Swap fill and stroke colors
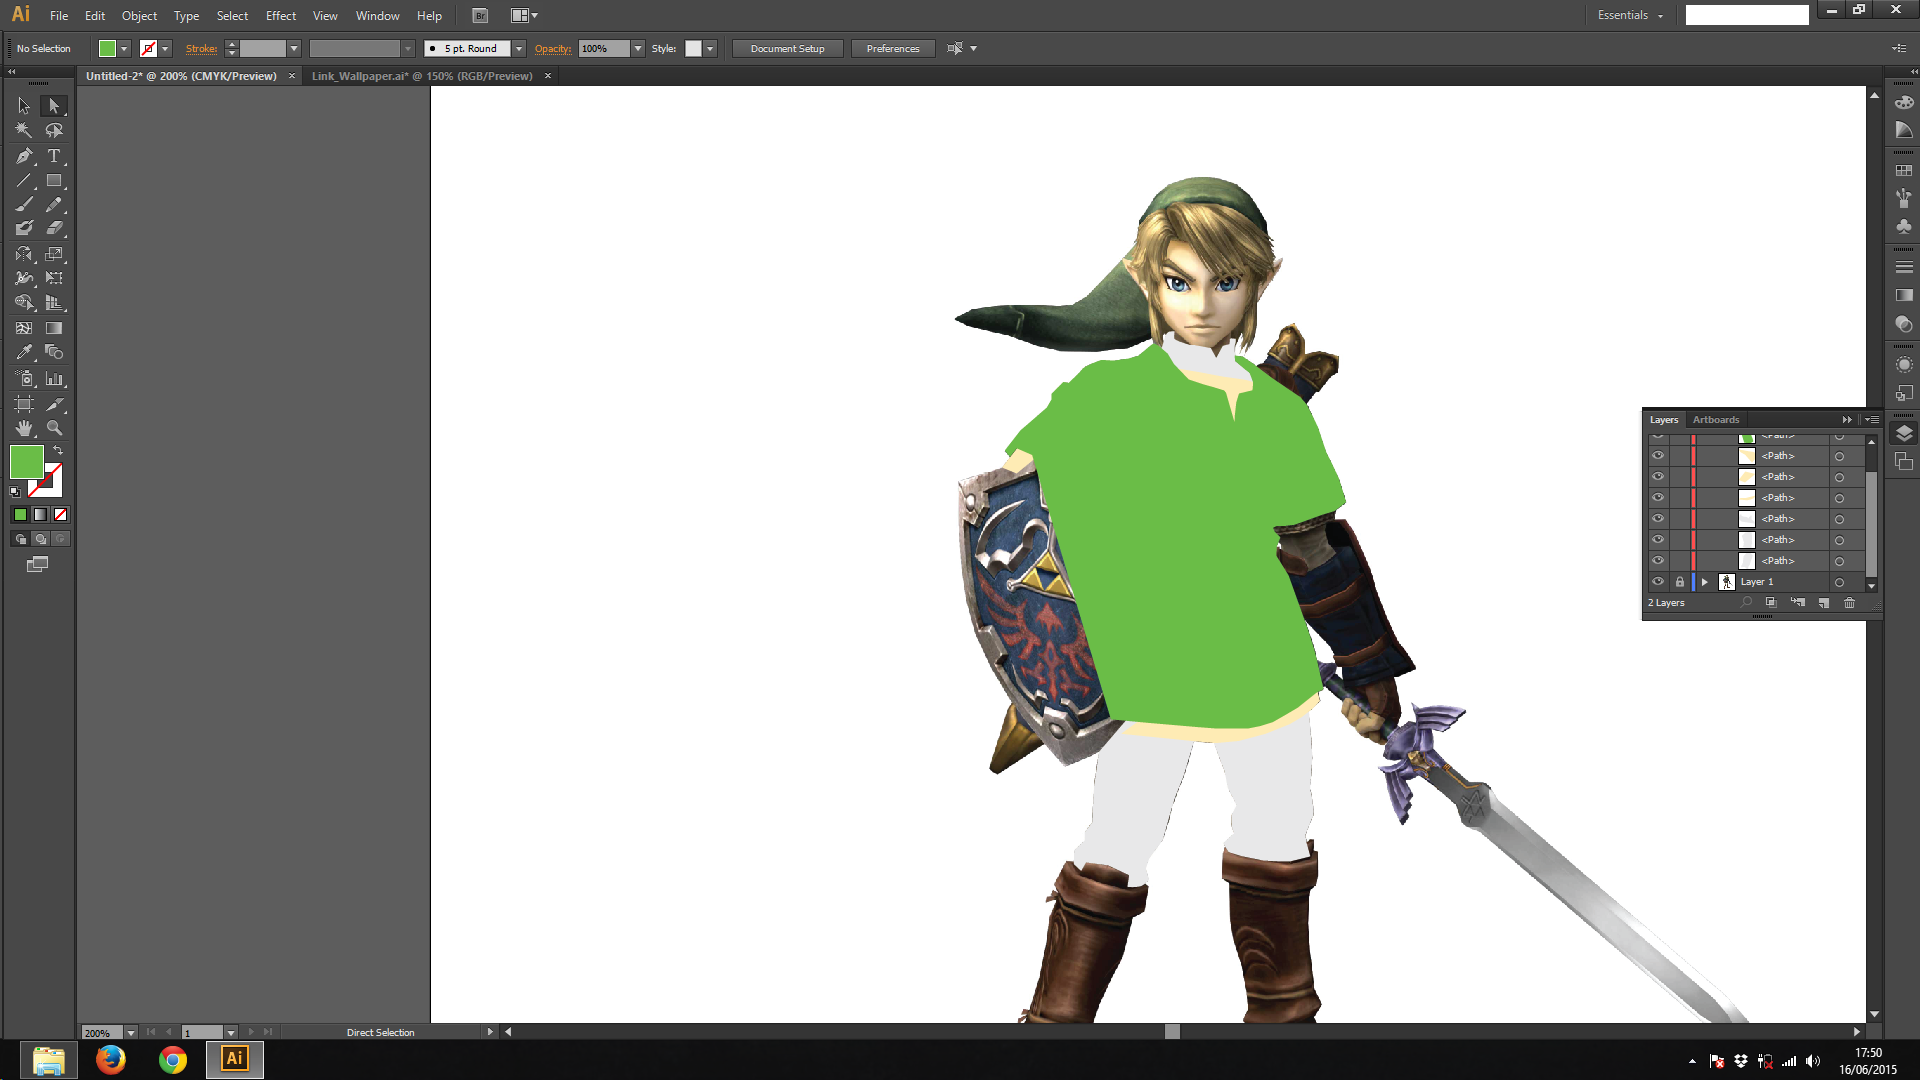The image size is (1920, 1080). (58, 451)
